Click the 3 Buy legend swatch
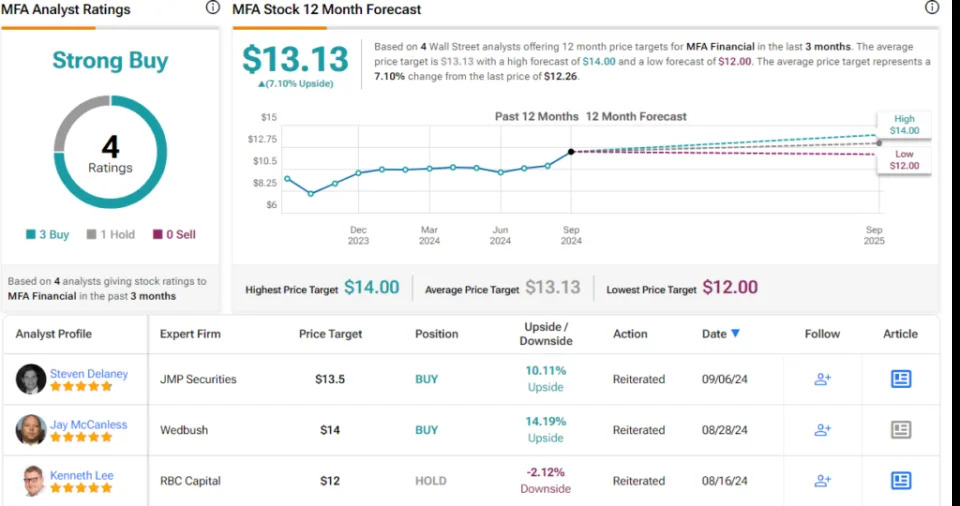Viewport: 960px width, 506px height. 31,234
